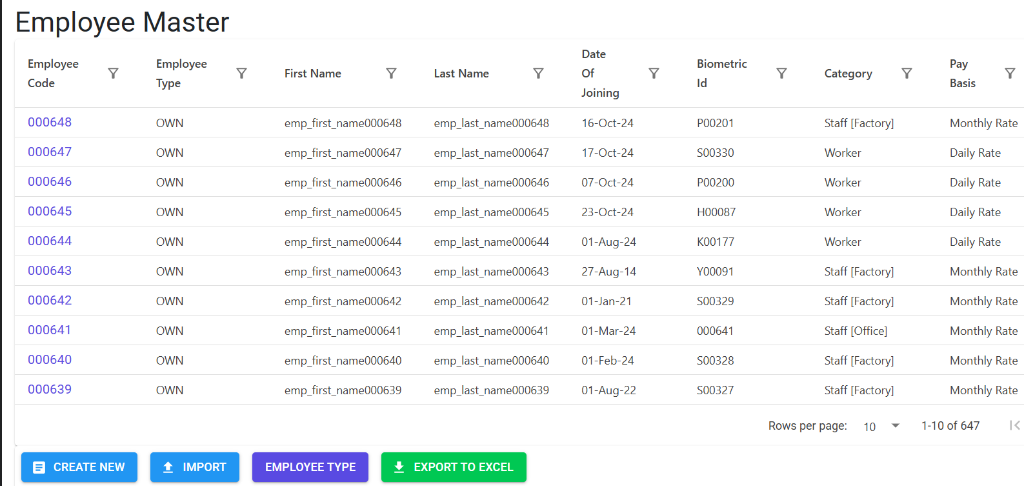This screenshot has width=1024, height=486.
Task: Select cell emp_first_name000648
Action: click(x=343, y=123)
